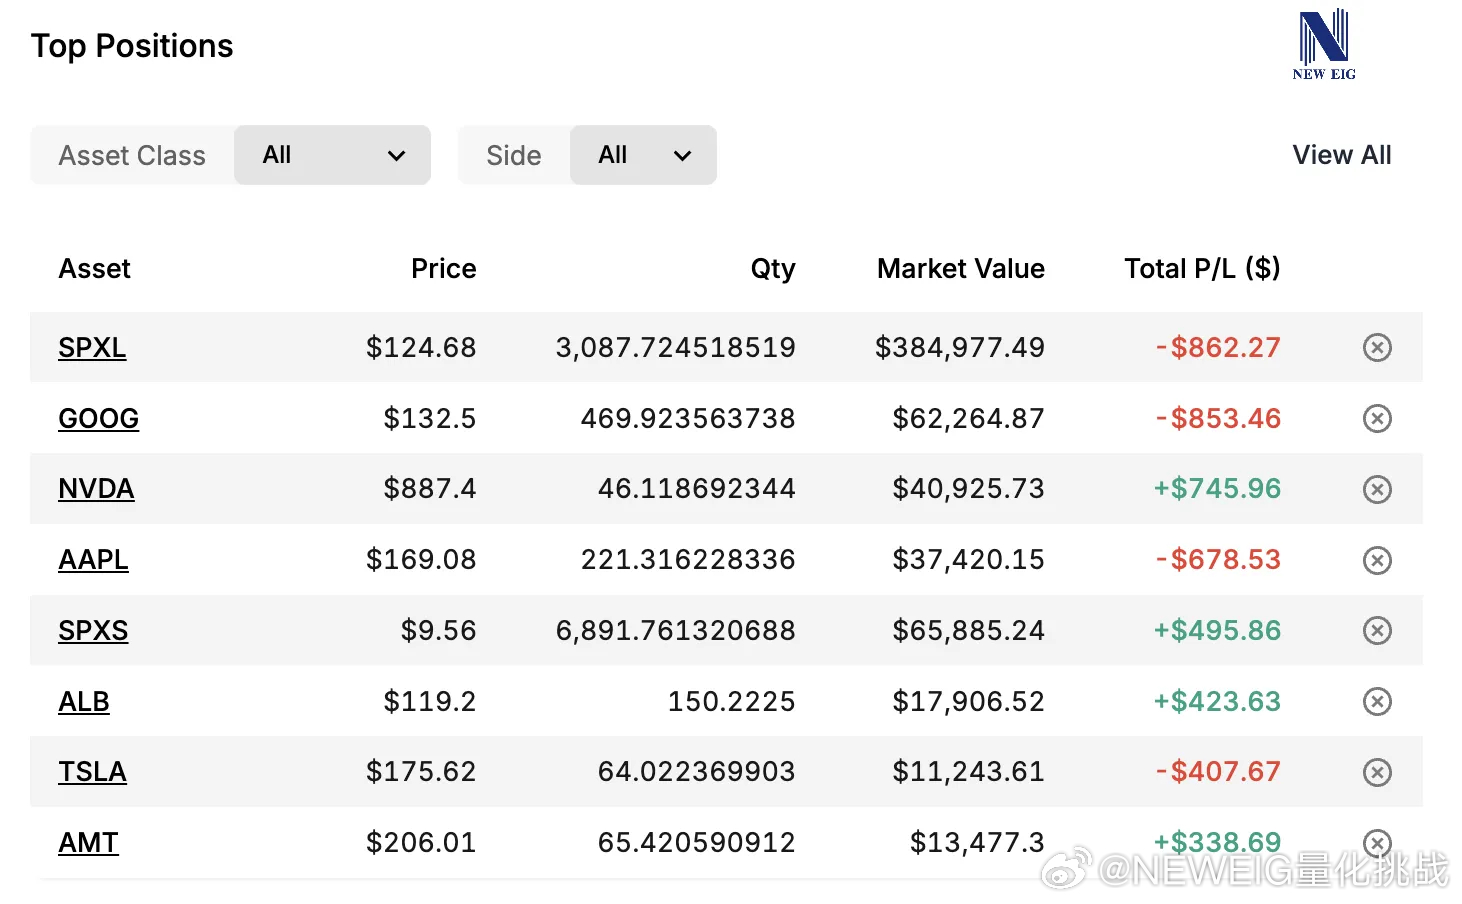Select AAPL quantity 221.316228336
1462x904 pixels.
click(688, 560)
